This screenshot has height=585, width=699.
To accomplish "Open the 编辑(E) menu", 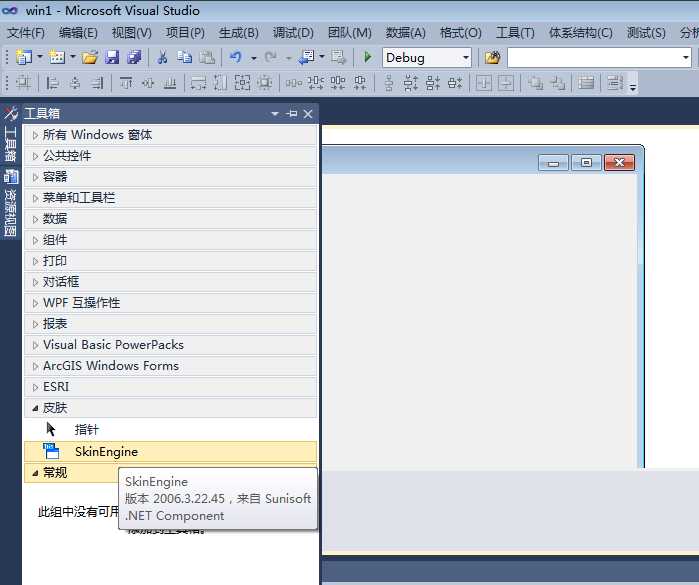I will coord(78,33).
